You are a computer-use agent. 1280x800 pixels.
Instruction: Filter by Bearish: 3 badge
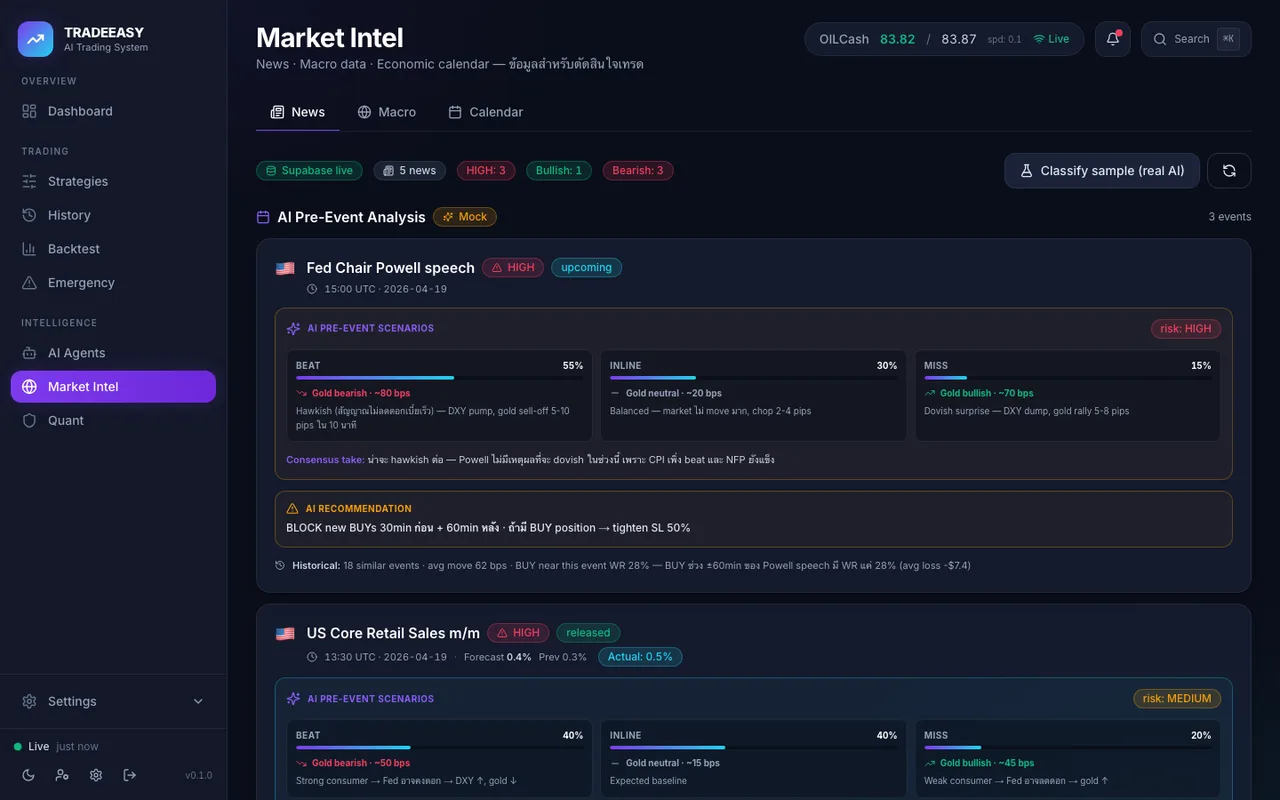(x=638, y=171)
